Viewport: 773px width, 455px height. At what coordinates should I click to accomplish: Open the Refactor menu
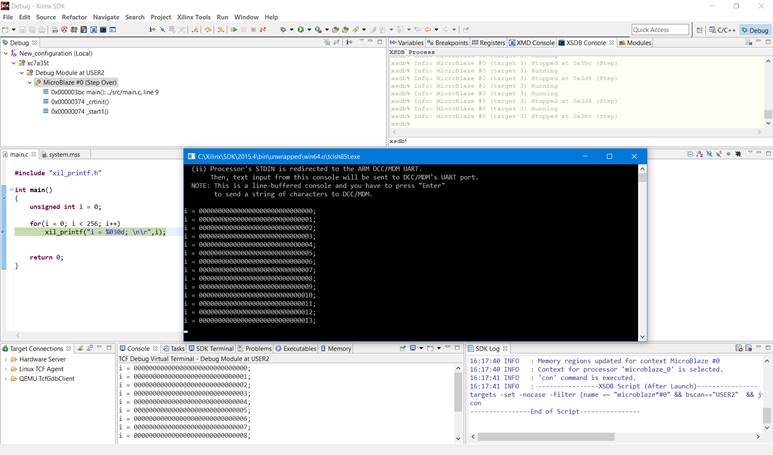[74, 17]
